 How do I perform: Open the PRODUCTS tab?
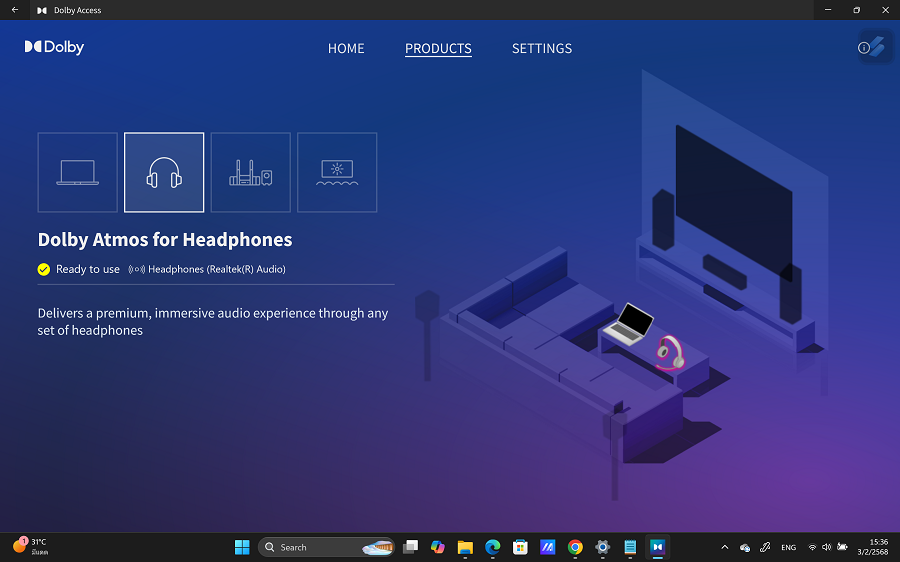point(438,48)
